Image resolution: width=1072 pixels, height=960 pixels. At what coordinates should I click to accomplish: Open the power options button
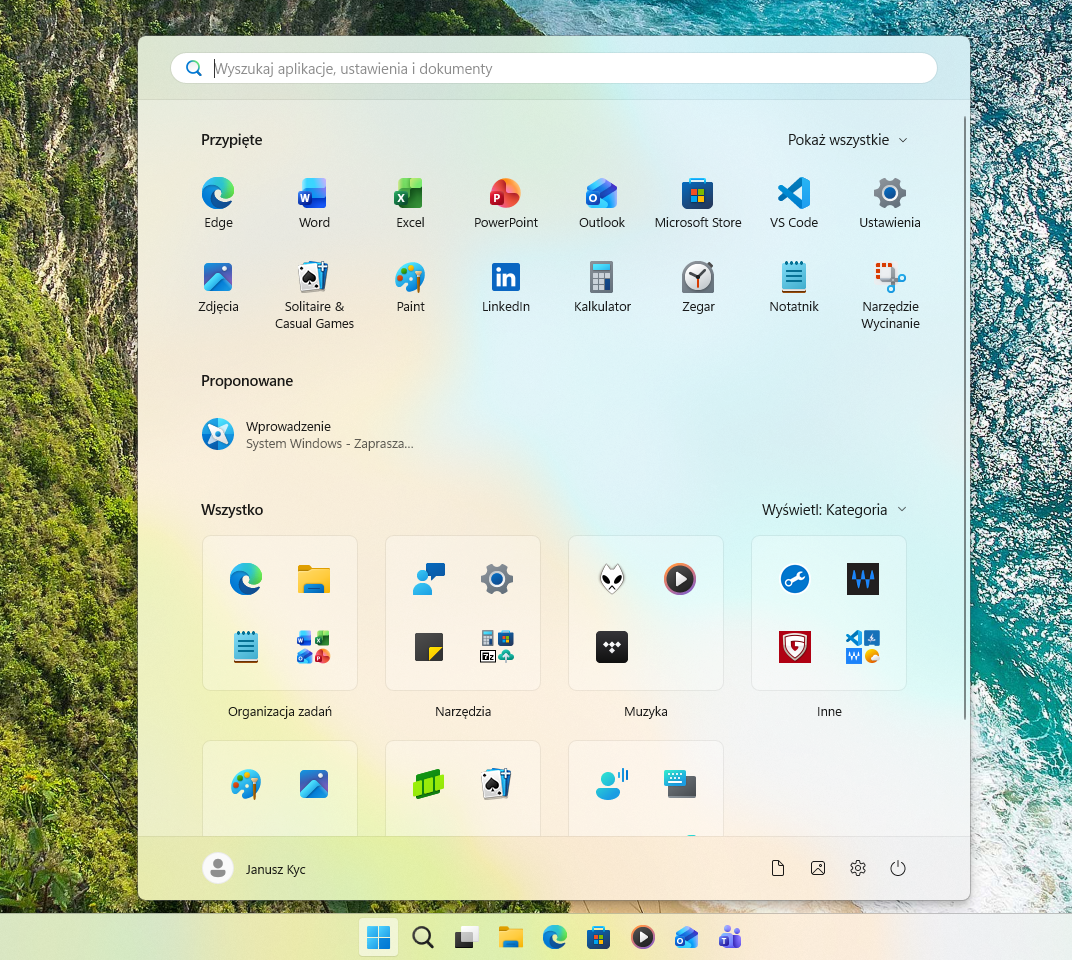click(x=898, y=868)
